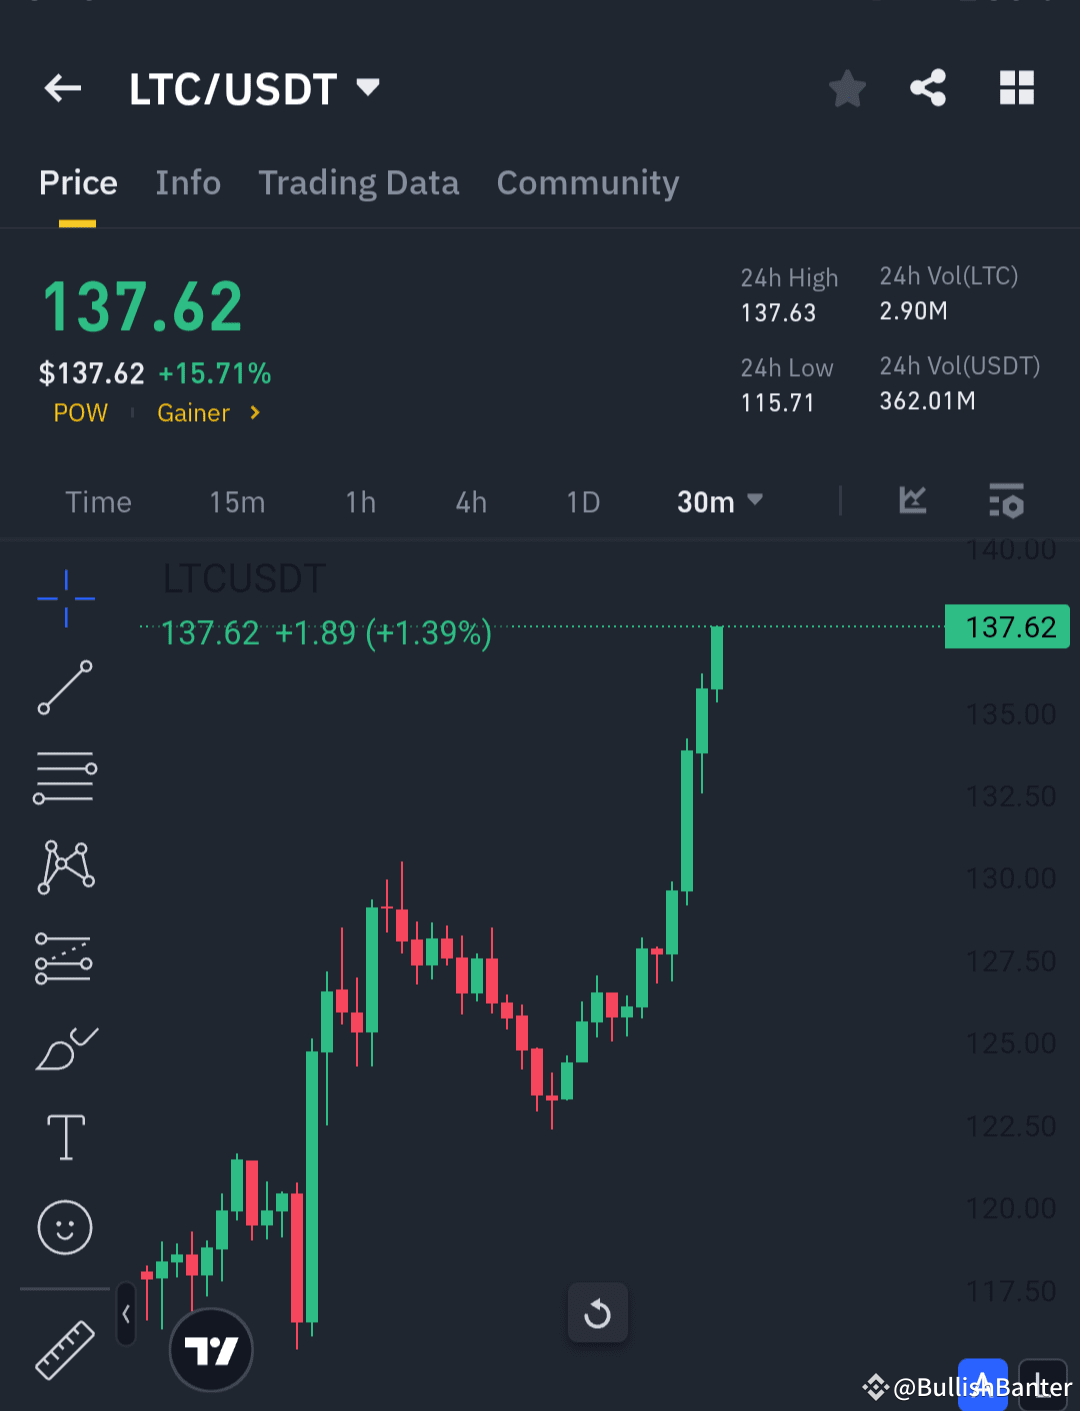Refresh the chart view

[x=597, y=1313]
